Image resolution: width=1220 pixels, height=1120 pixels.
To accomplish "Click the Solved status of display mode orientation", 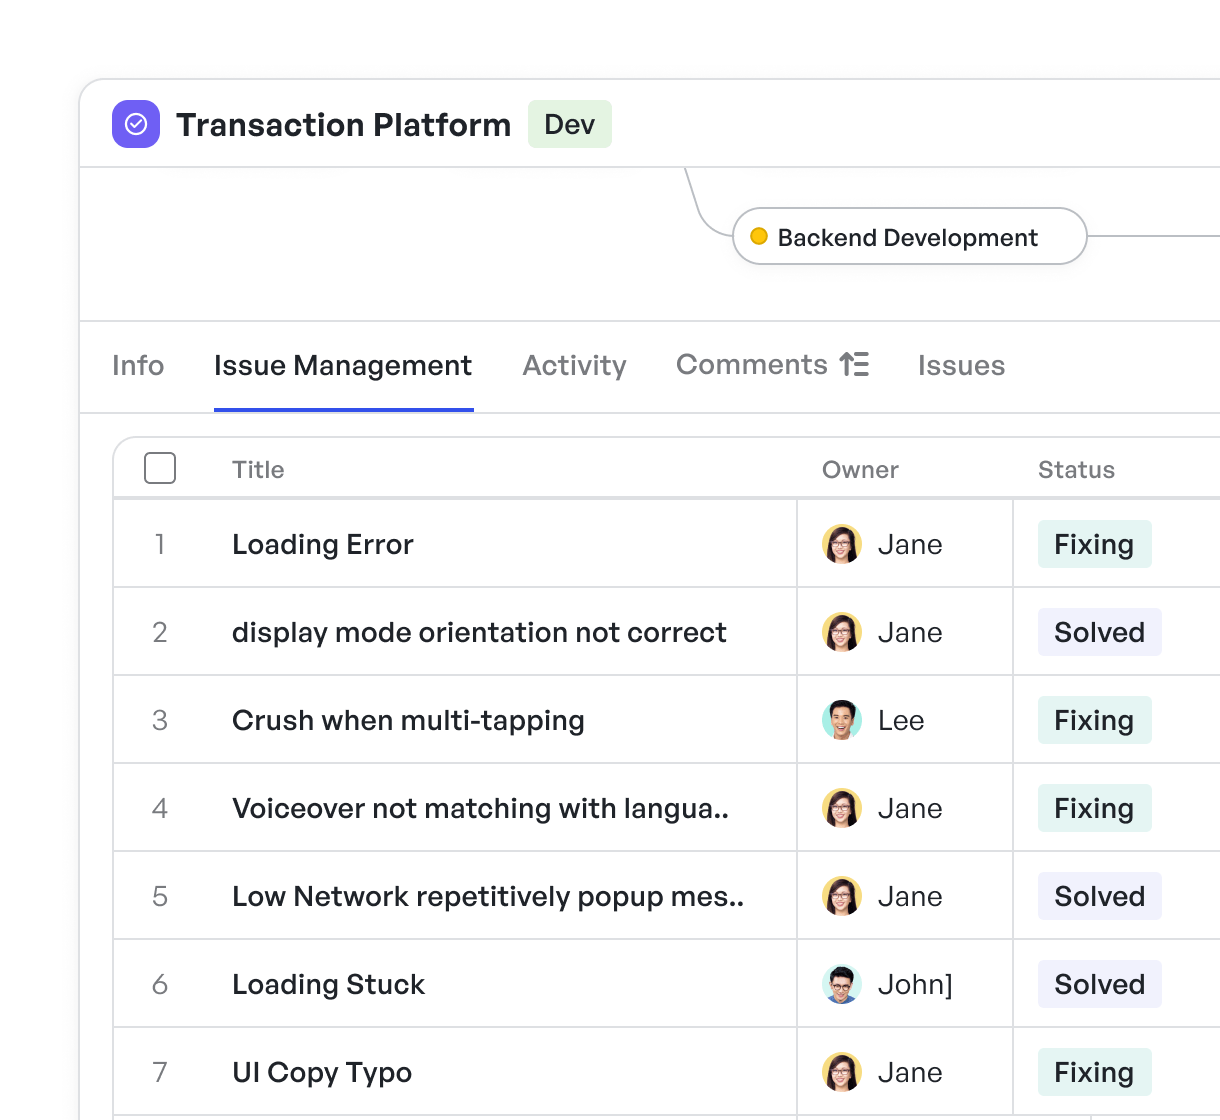I will (1100, 632).
